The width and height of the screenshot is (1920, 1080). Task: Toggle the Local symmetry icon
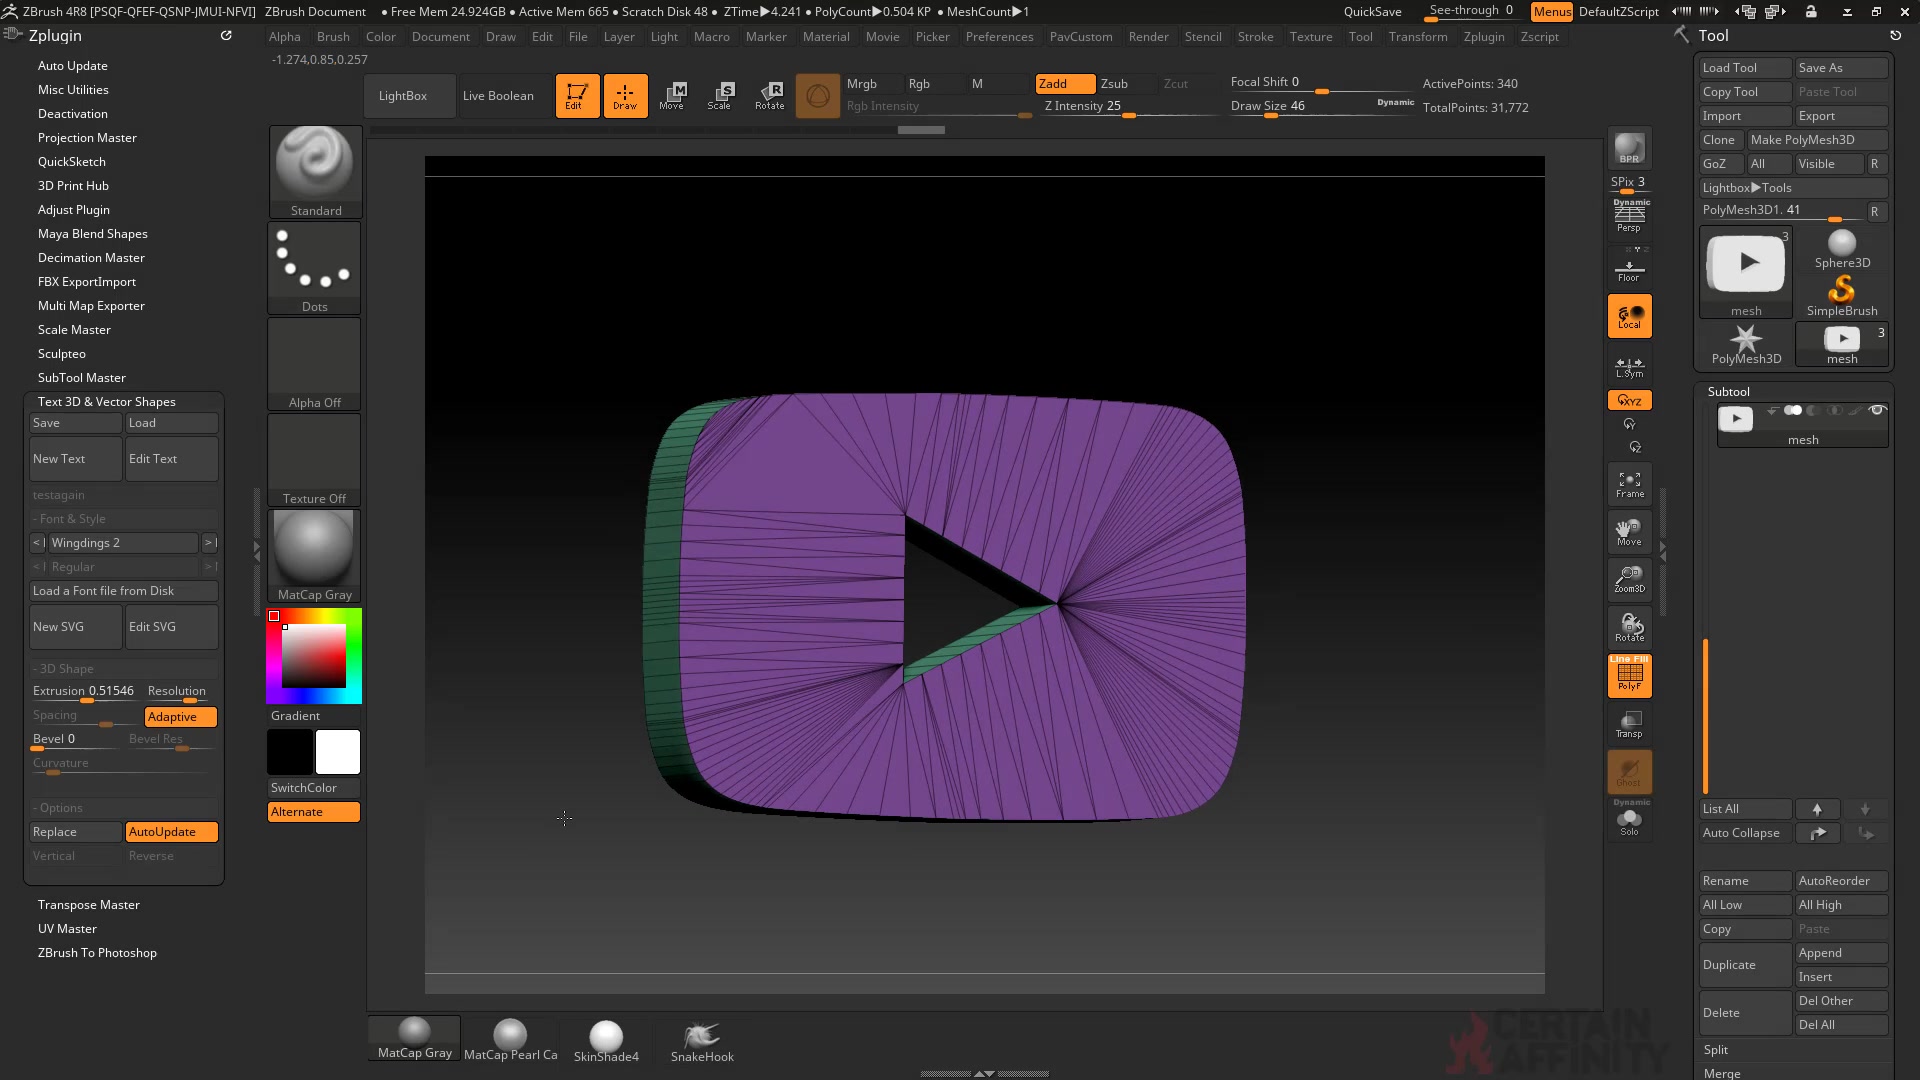pos(1629,317)
